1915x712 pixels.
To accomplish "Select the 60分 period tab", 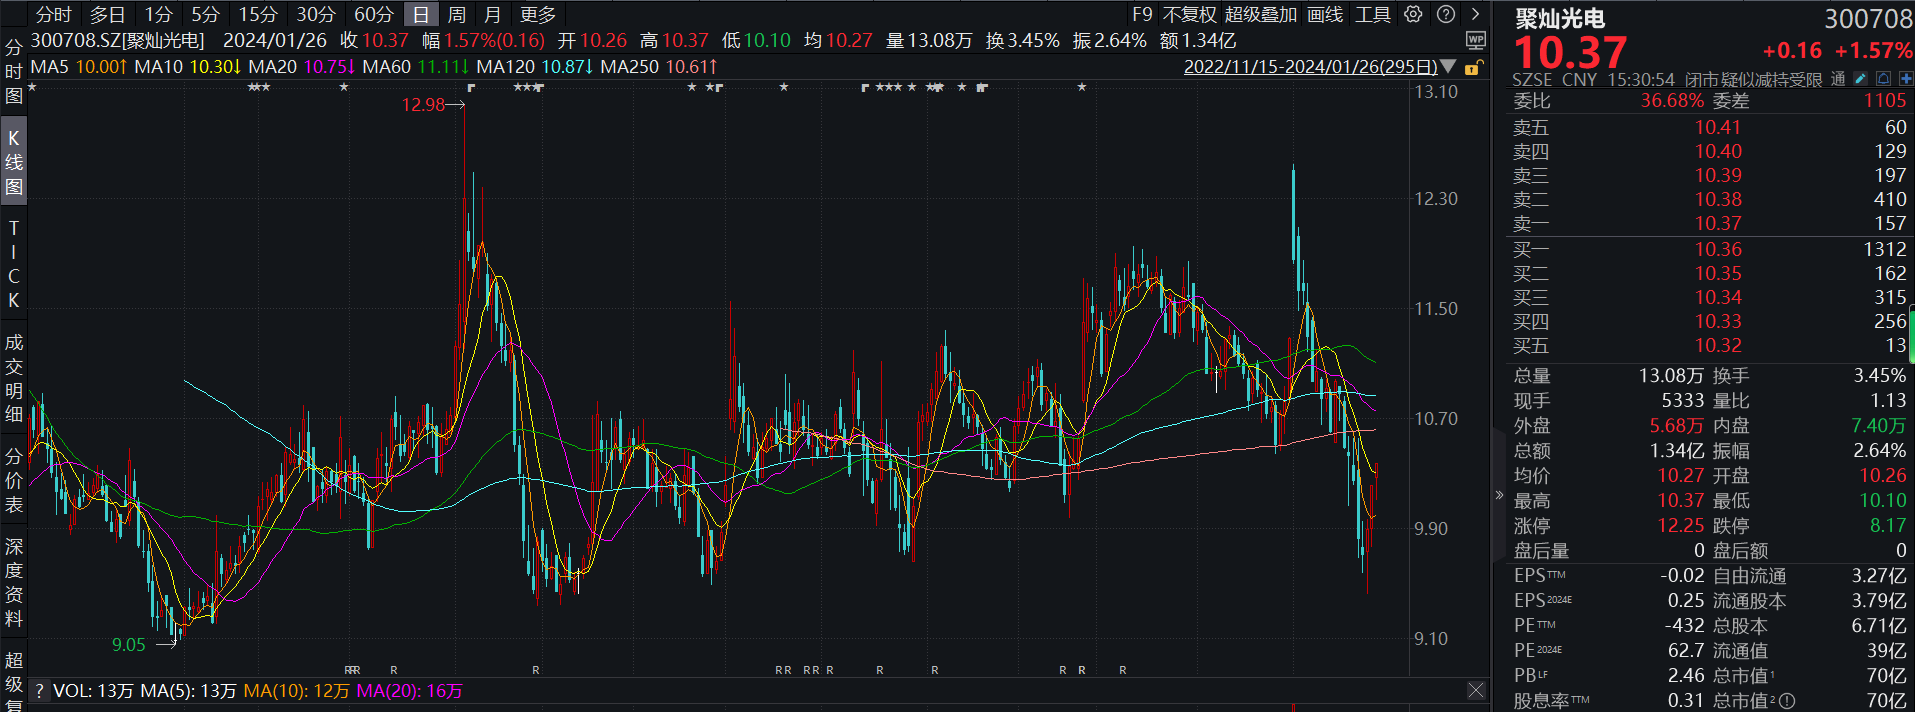I will 374,14.
